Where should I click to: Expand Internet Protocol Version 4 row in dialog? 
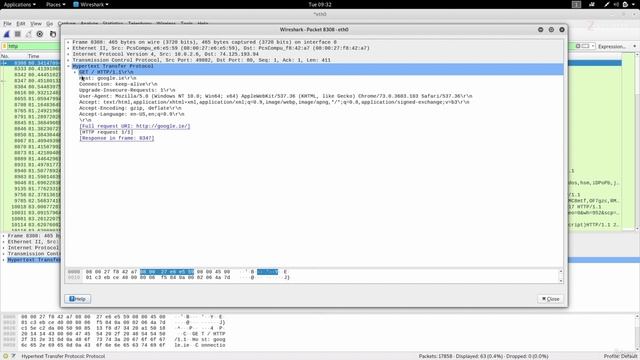[68, 54]
